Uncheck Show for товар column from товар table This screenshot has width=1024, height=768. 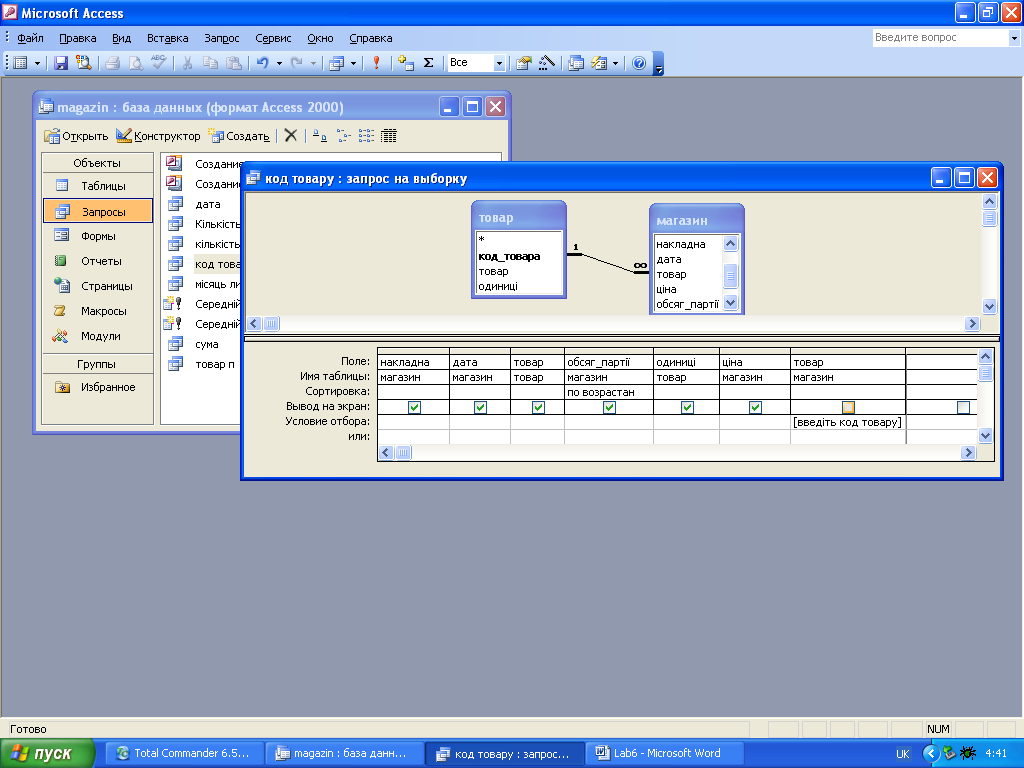tap(538, 408)
